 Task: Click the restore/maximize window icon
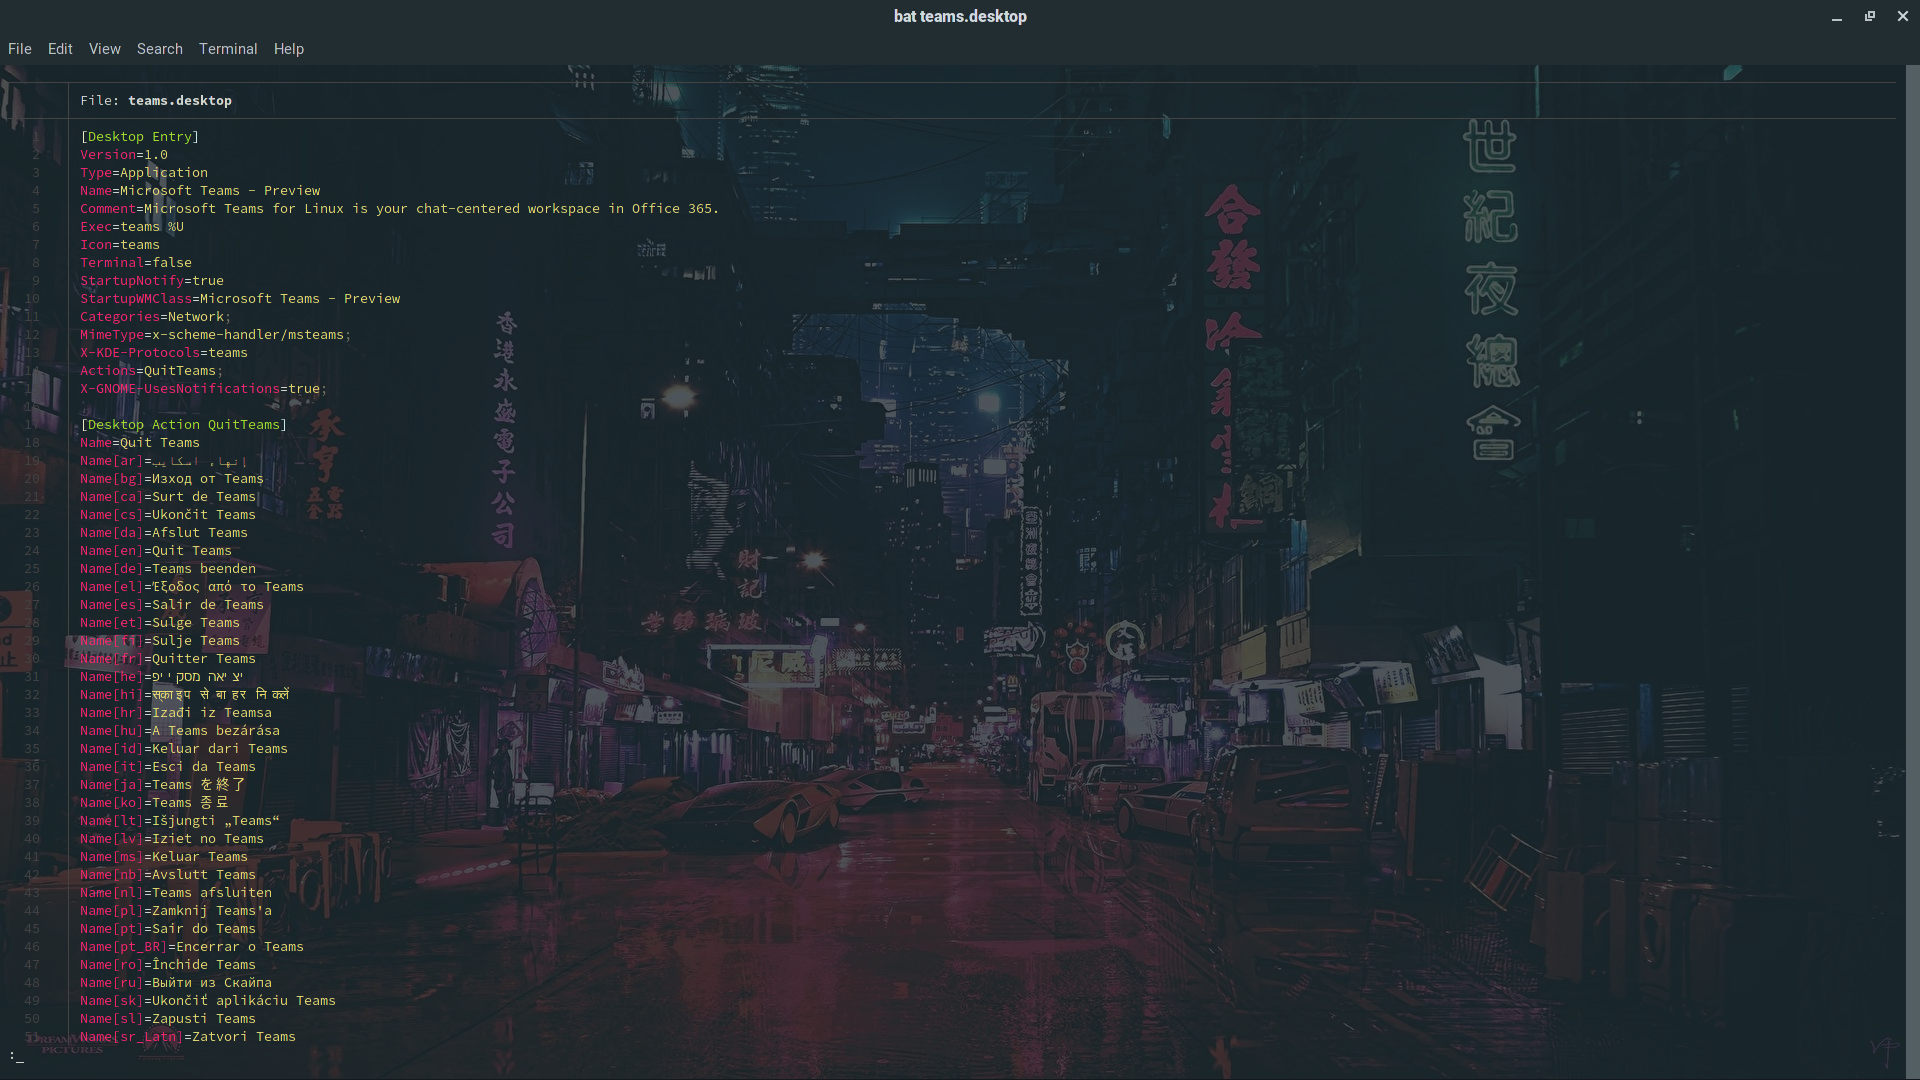click(1870, 16)
